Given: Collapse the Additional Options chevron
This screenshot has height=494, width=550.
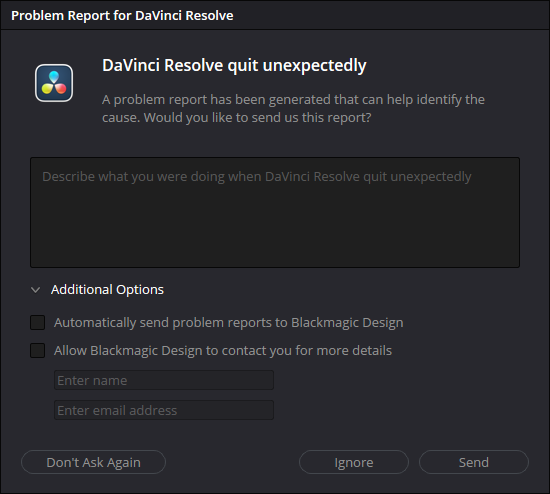Looking at the screenshot, I should [x=35, y=290].
